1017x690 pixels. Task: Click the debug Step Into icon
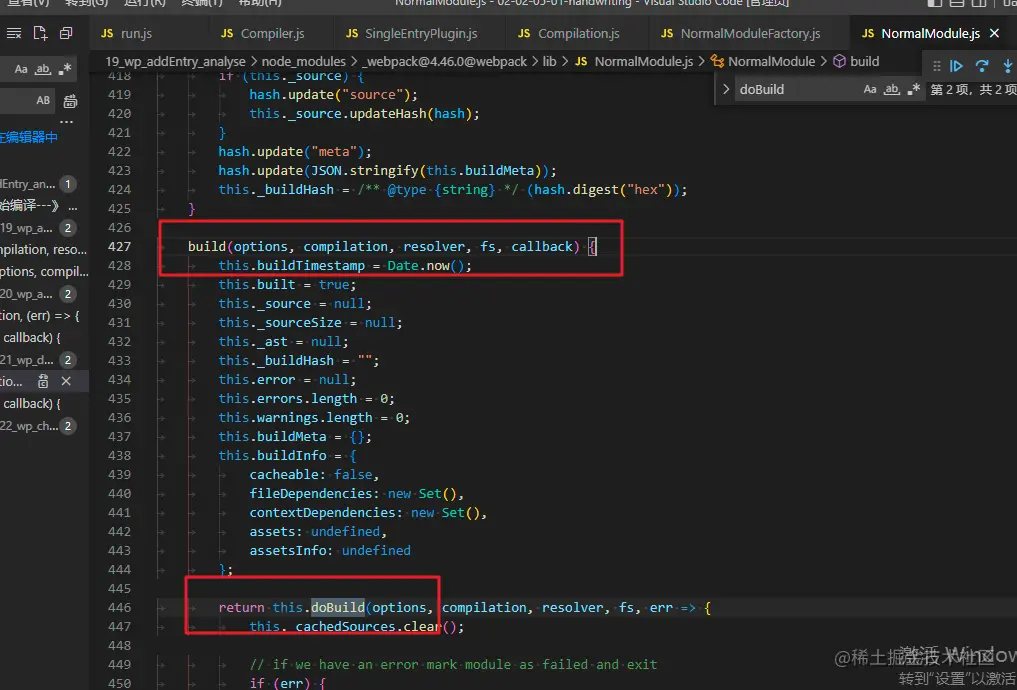[x=1008, y=66]
